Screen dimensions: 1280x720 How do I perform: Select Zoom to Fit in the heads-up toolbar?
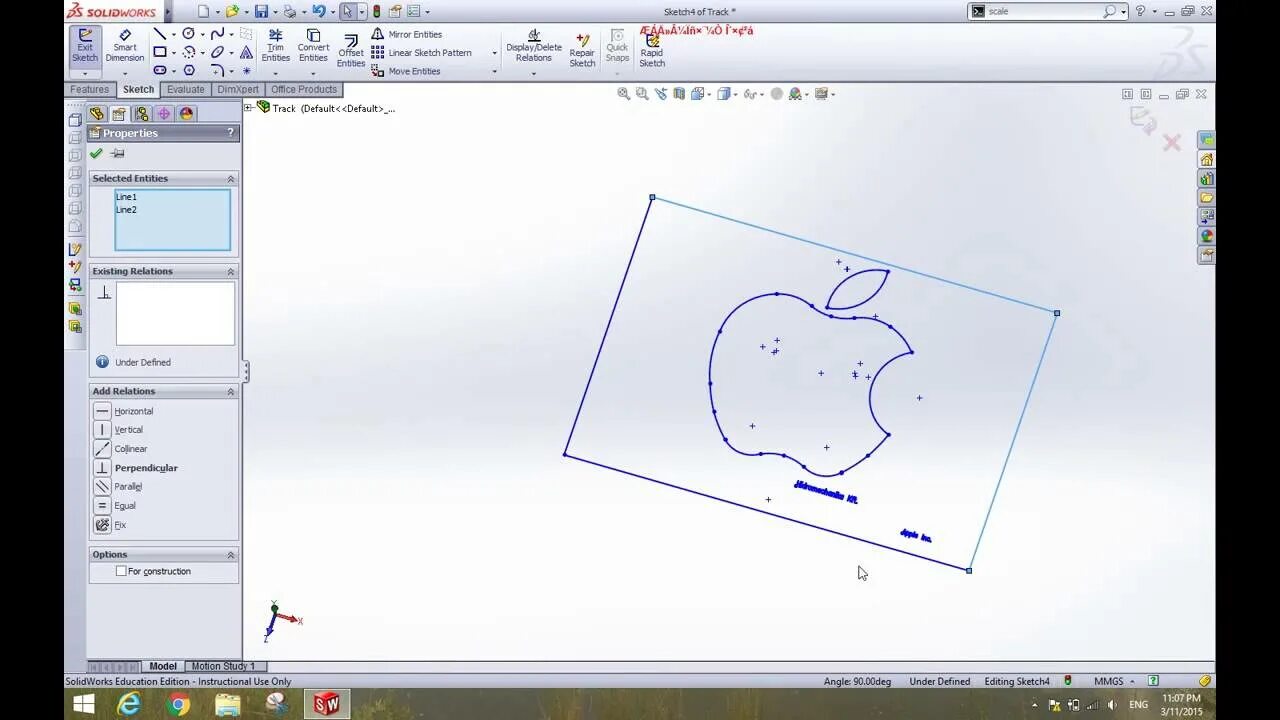623,93
